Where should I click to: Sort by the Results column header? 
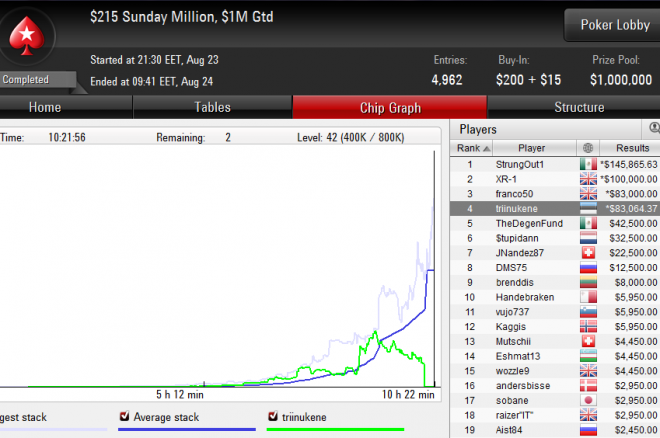pos(631,148)
